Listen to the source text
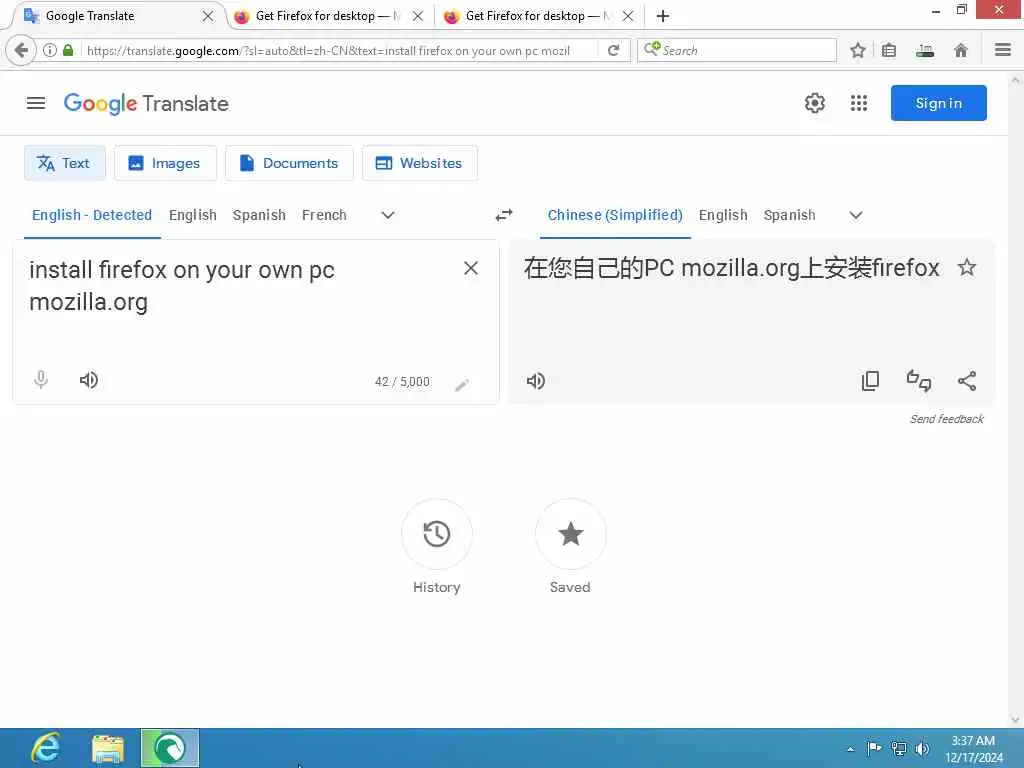Viewport: 1024px width, 768px height. click(89, 380)
